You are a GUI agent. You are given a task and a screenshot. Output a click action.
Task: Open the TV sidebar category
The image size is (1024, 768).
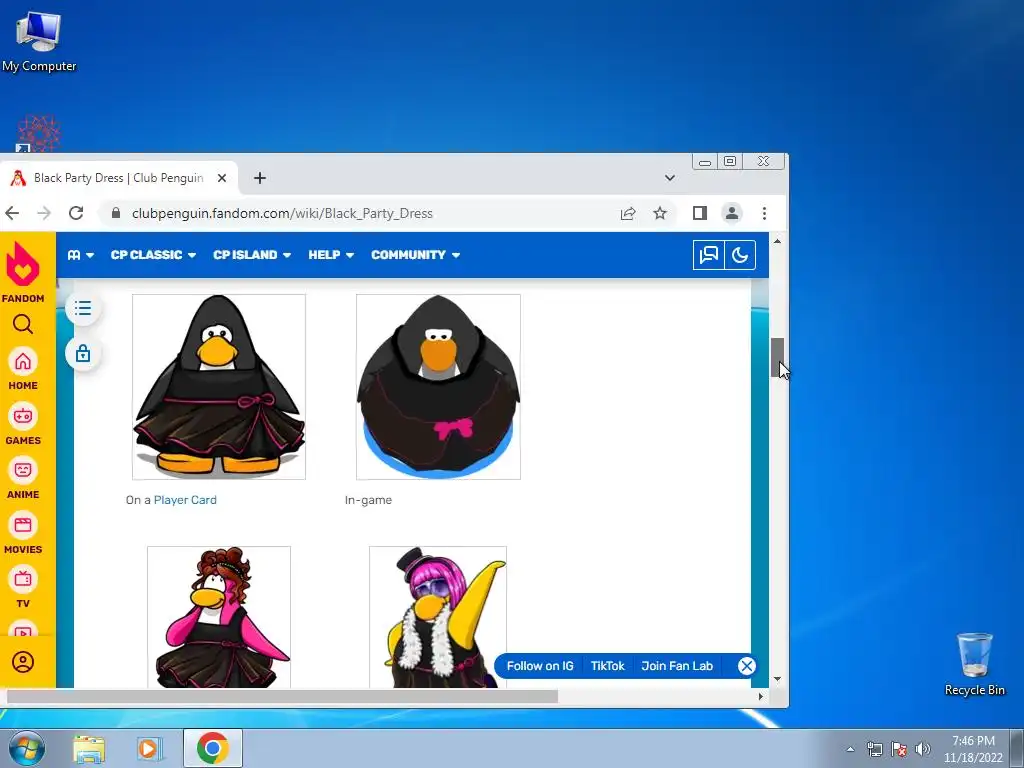[23, 588]
